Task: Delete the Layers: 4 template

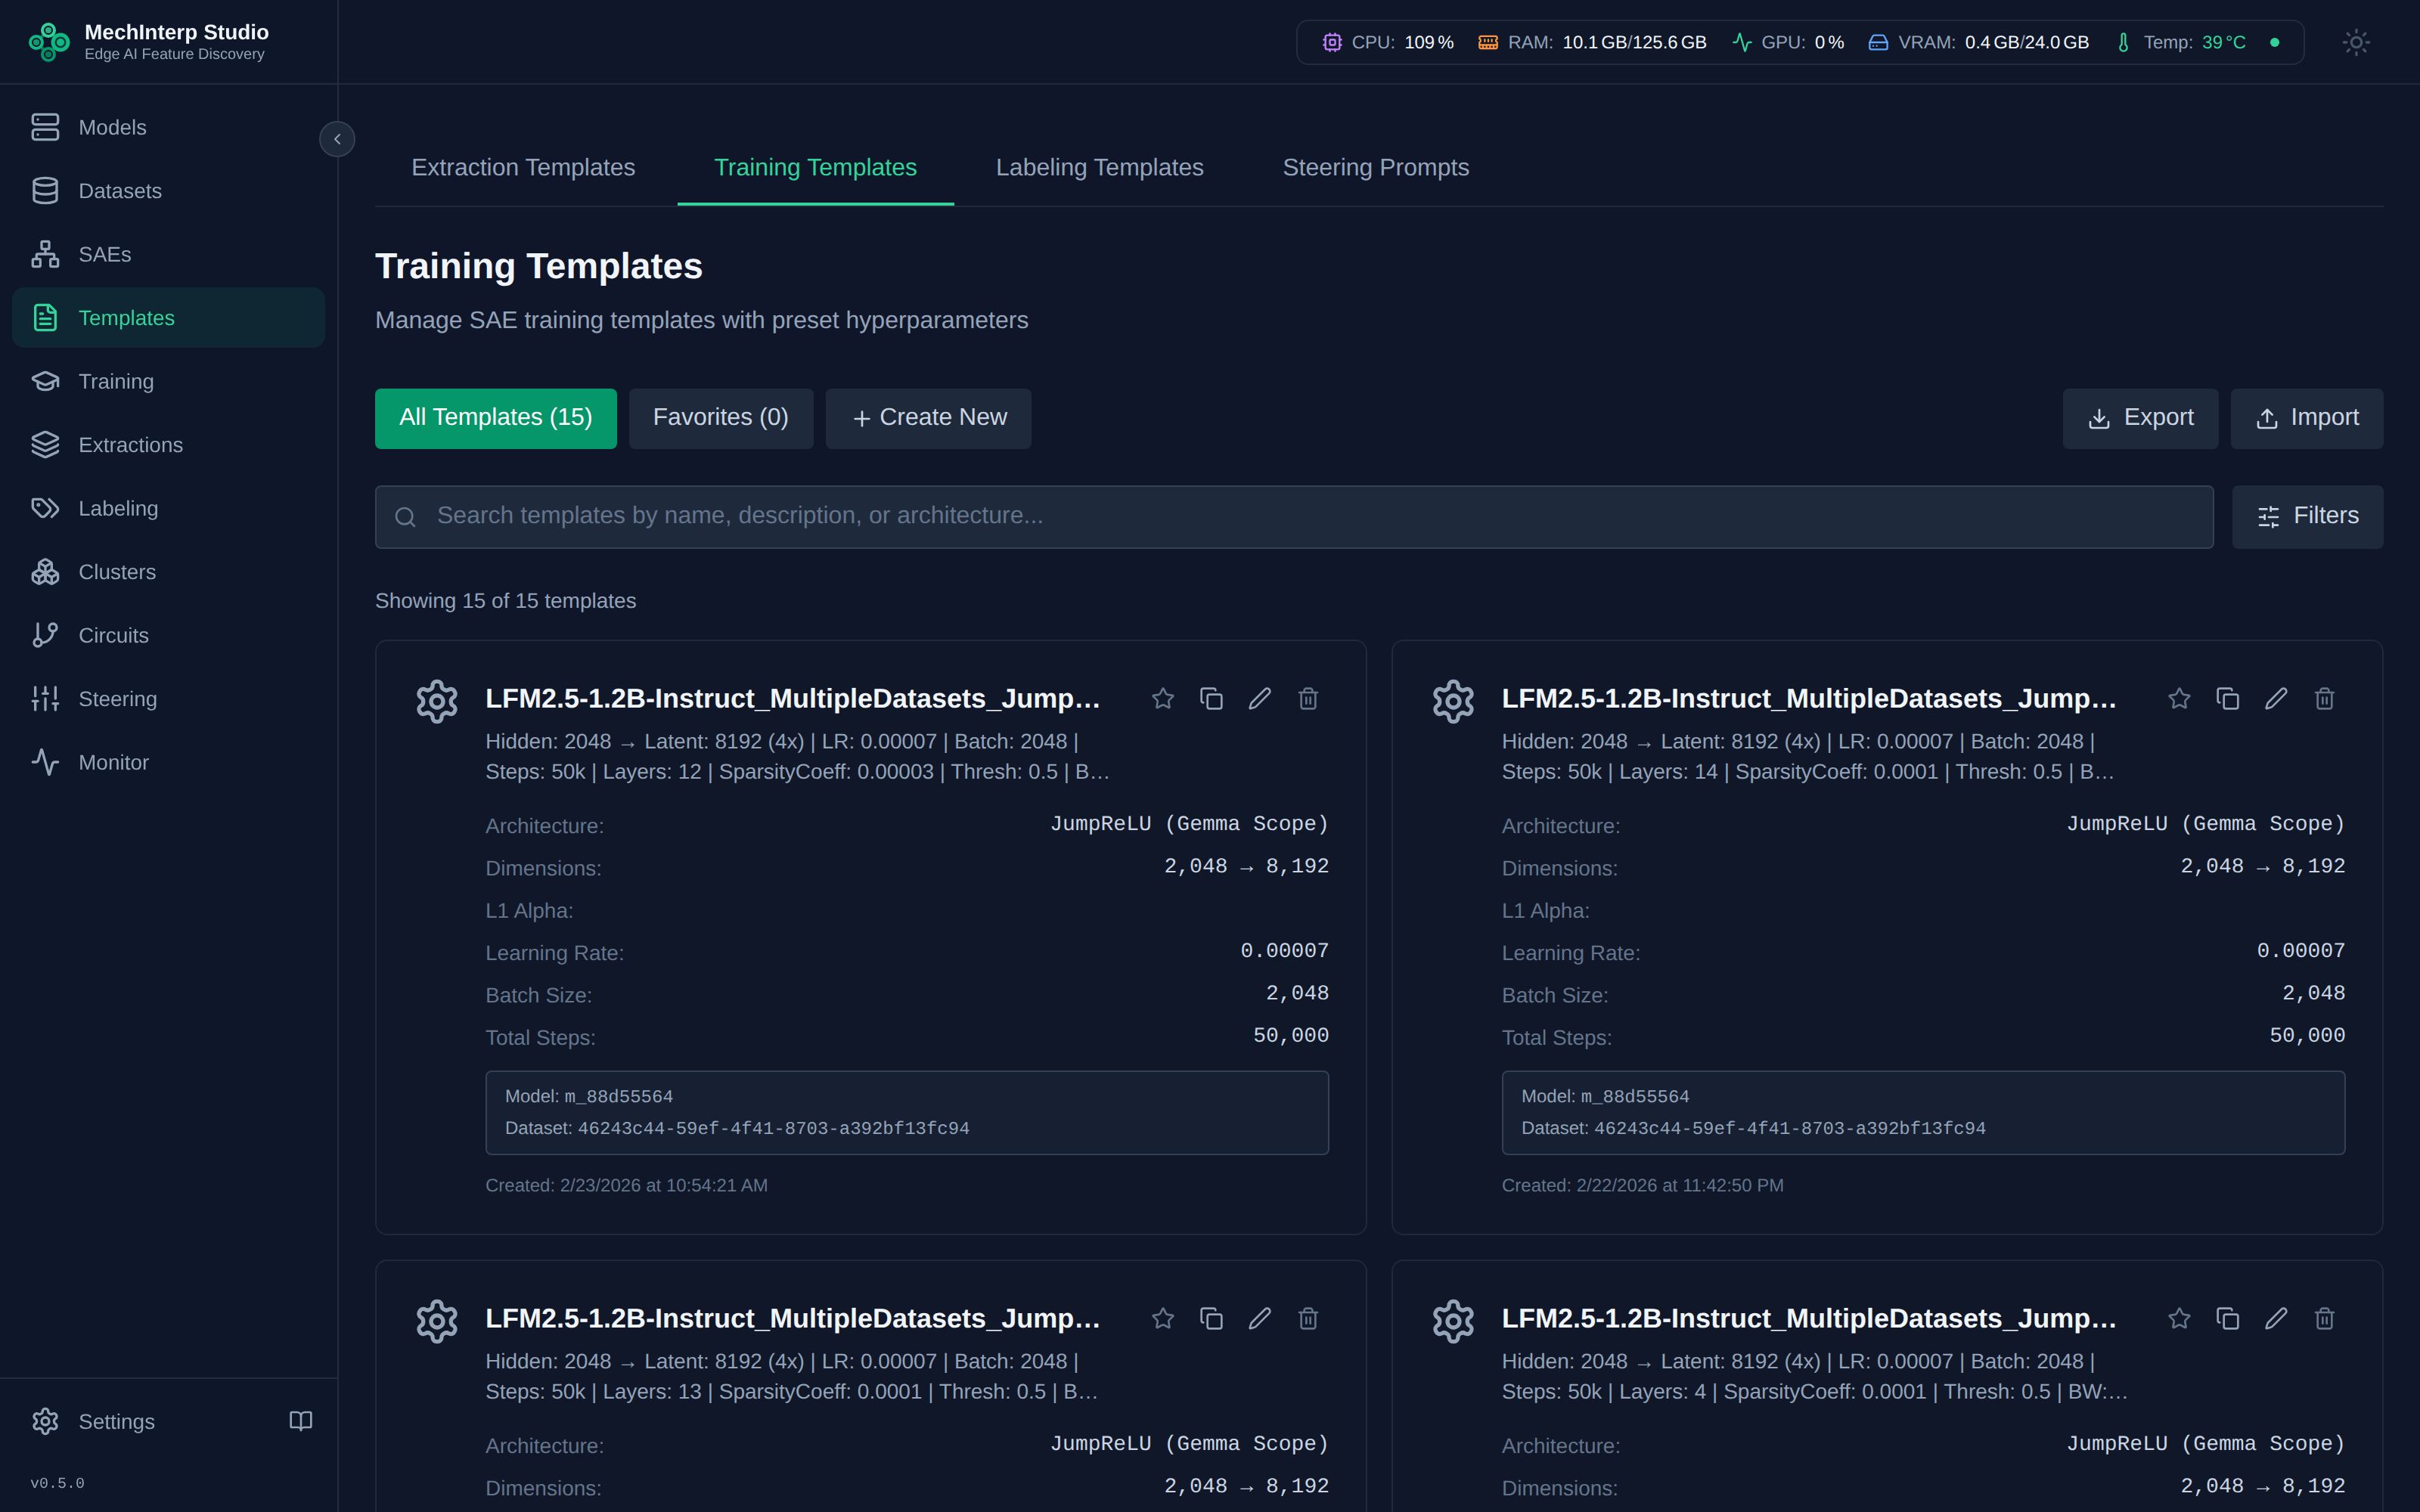Action: tap(2324, 1318)
